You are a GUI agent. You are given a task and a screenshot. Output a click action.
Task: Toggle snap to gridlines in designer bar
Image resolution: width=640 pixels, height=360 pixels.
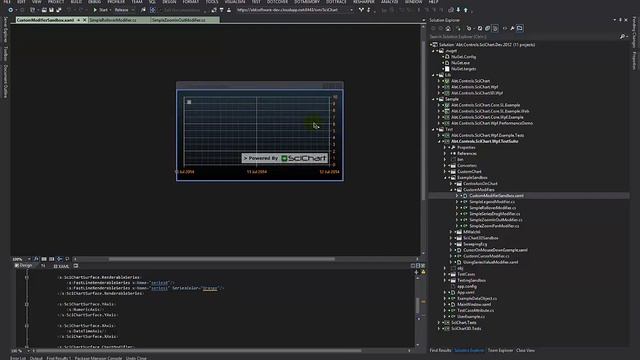[x=51, y=259]
